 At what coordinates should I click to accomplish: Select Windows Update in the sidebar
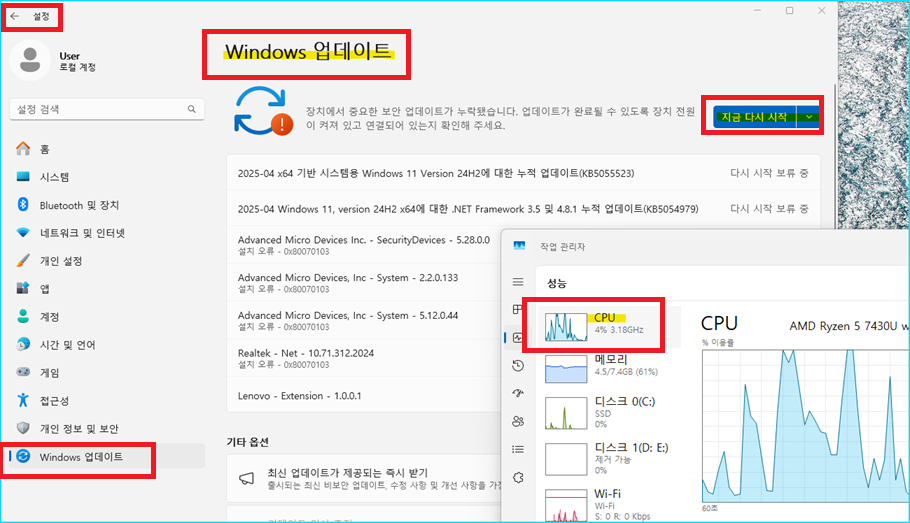(x=107, y=456)
